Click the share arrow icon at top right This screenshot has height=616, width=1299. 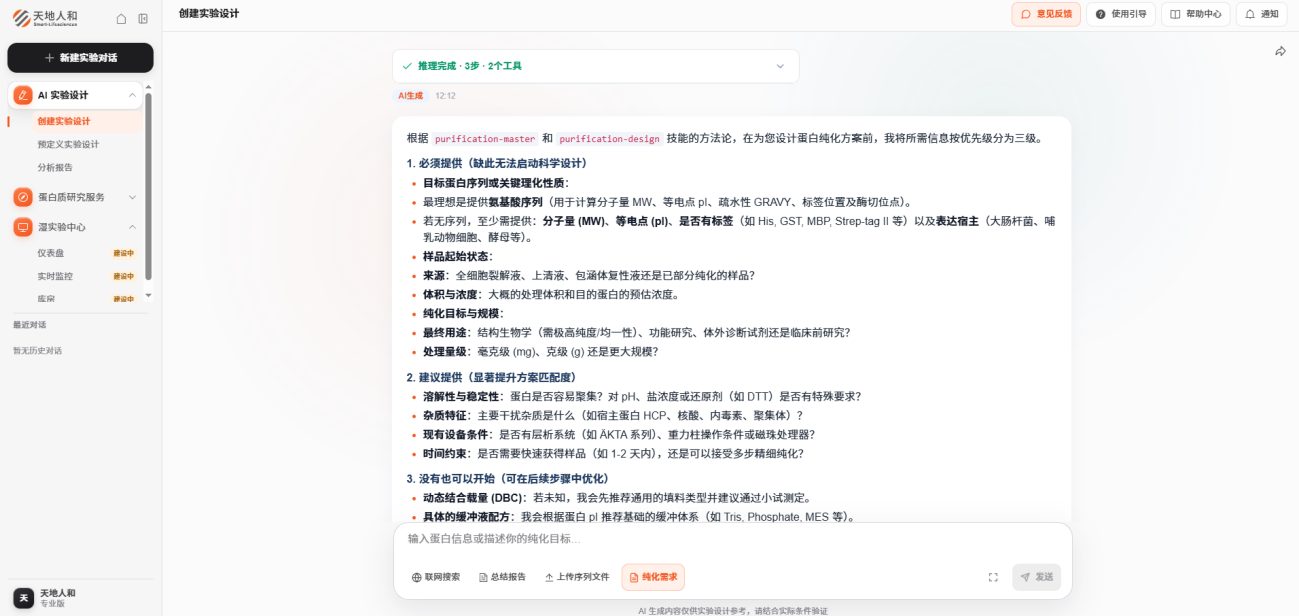1280,51
